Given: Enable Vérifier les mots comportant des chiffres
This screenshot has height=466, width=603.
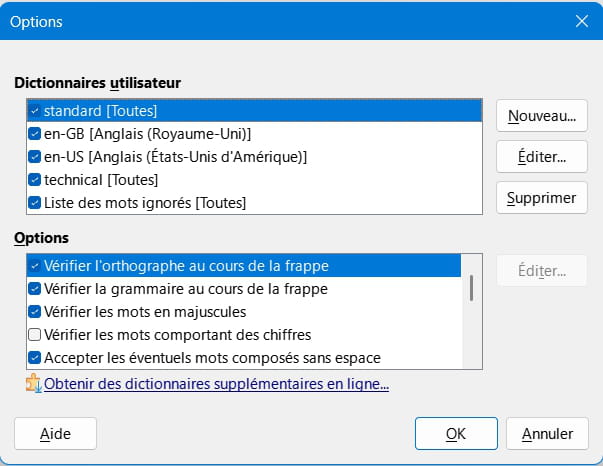Looking at the screenshot, I should 35,335.
